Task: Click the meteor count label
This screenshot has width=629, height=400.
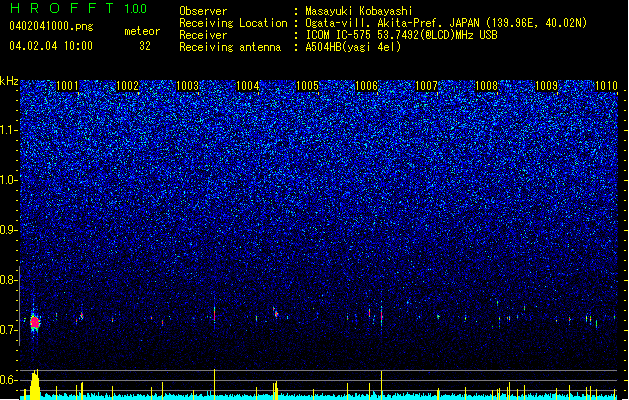Action: [142, 31]
